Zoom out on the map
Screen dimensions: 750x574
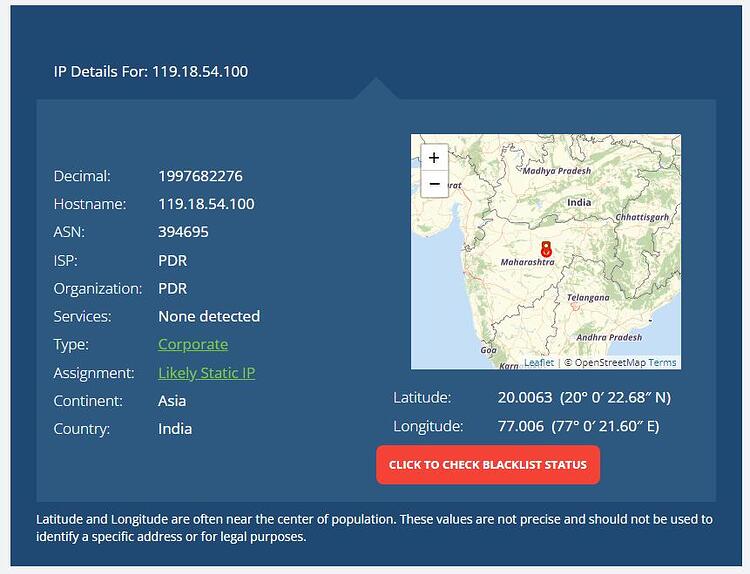[434, 184]
